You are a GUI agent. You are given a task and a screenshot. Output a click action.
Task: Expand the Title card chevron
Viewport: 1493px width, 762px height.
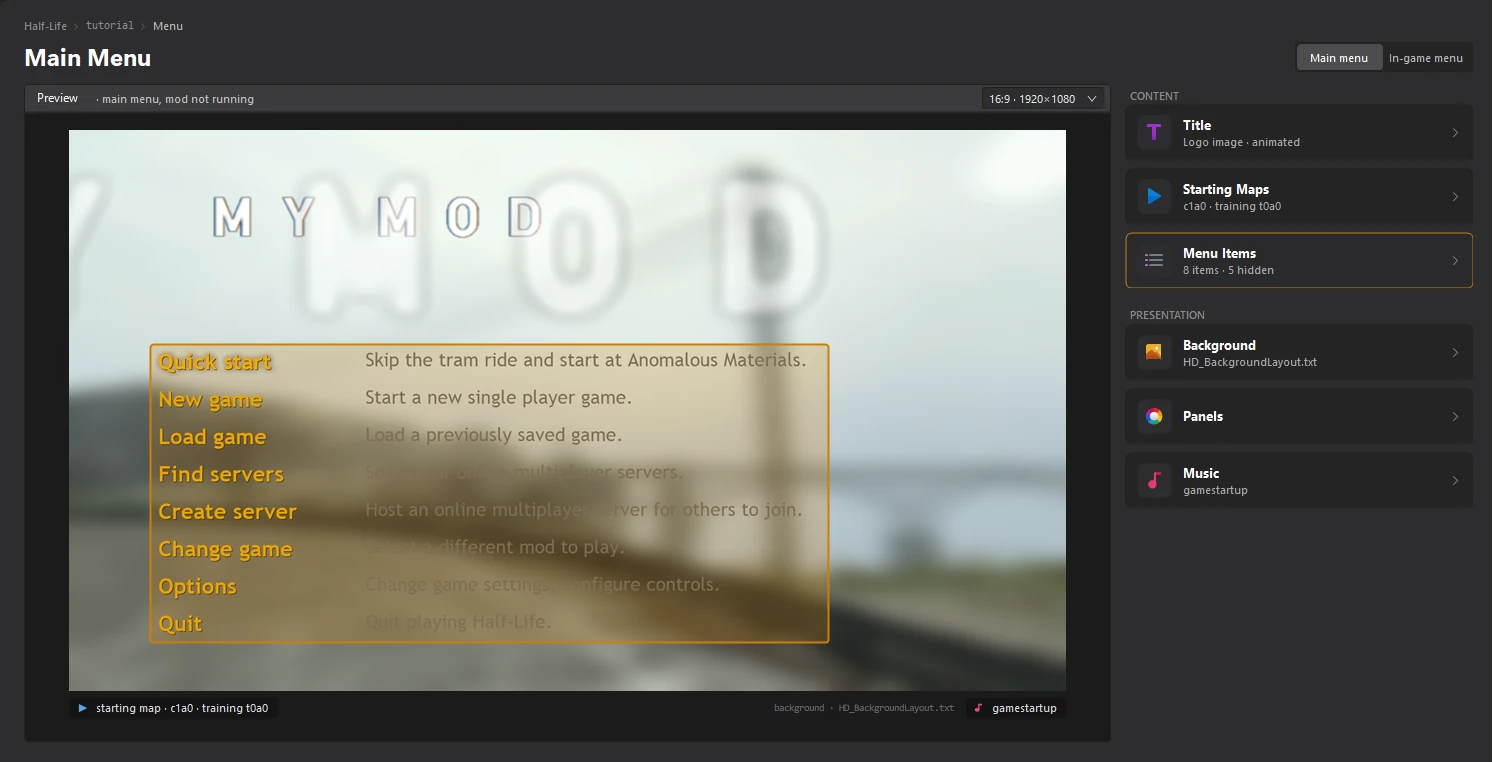point(1455,132)
